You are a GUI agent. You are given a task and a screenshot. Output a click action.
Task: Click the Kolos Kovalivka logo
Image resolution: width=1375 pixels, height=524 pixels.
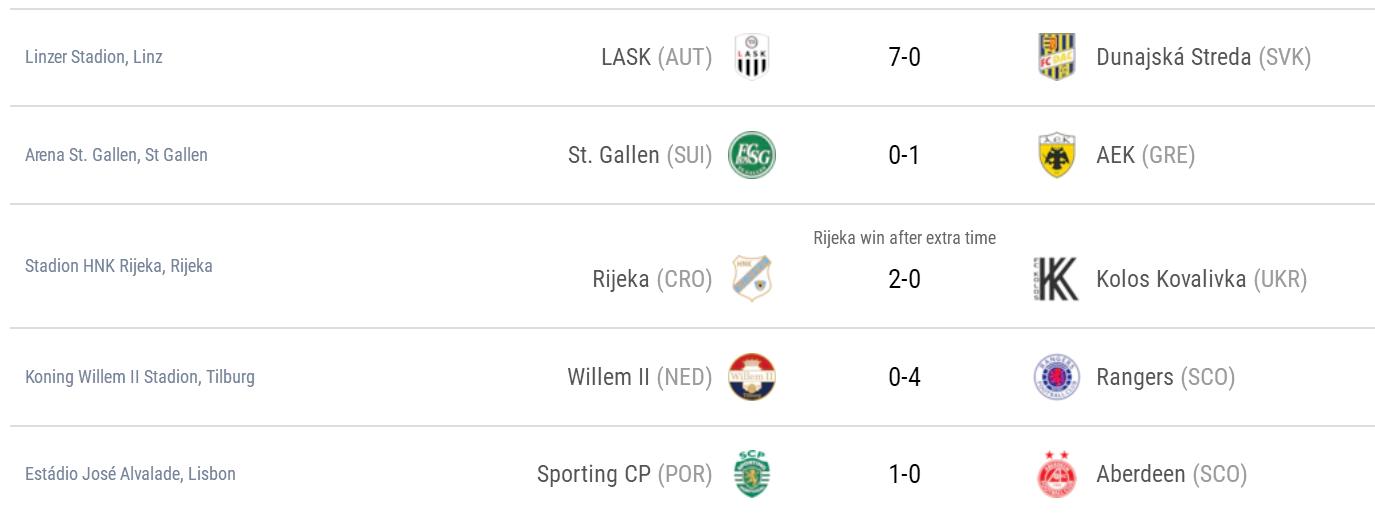click(1056, 279)
